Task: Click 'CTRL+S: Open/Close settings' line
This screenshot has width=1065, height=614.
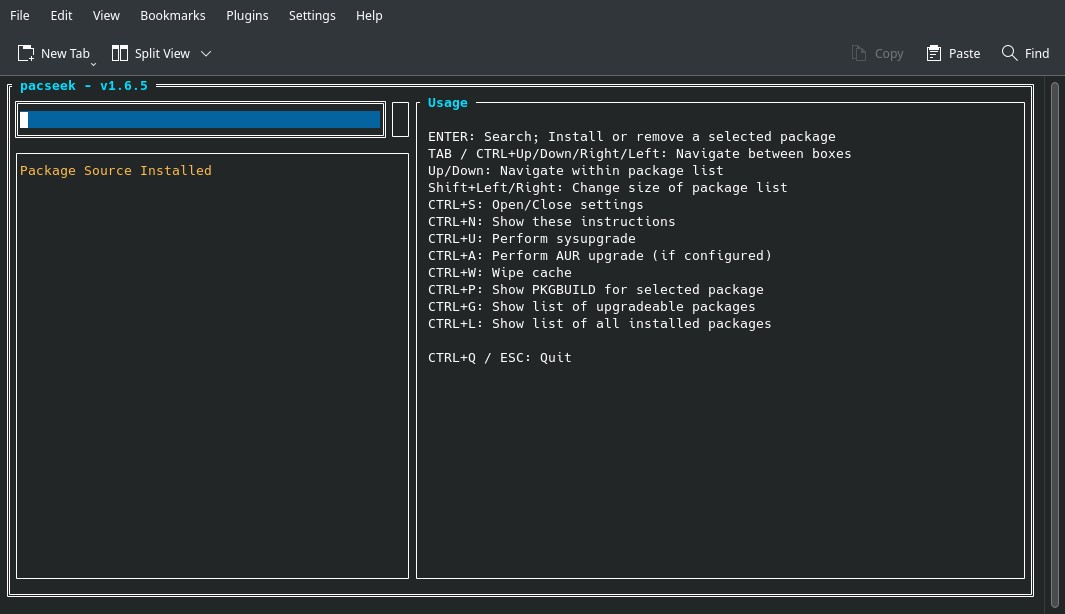Action: click(535, 204)
